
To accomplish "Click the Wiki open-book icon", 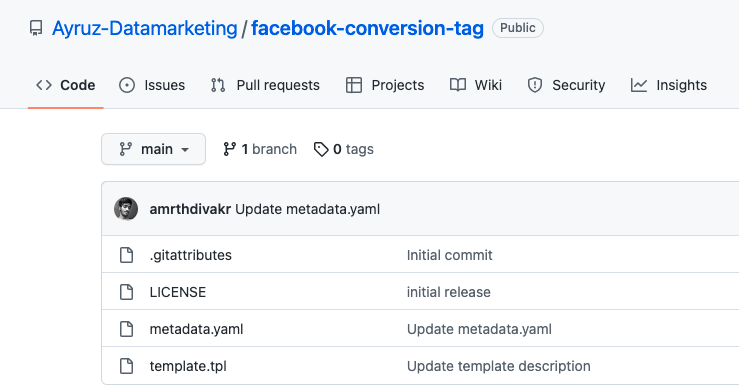I will click(458, 85).
